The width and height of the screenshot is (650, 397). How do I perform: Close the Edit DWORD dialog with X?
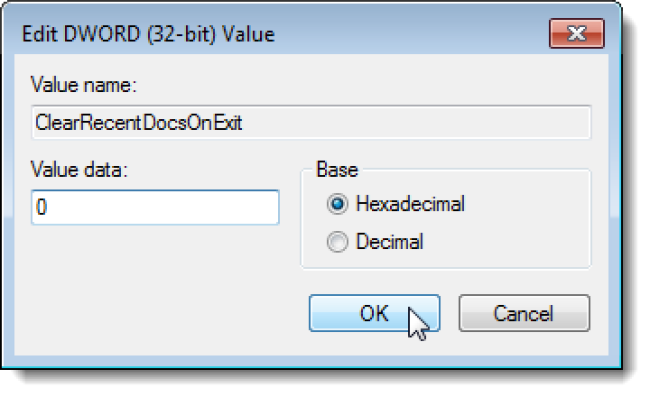[x=577, y=34]
